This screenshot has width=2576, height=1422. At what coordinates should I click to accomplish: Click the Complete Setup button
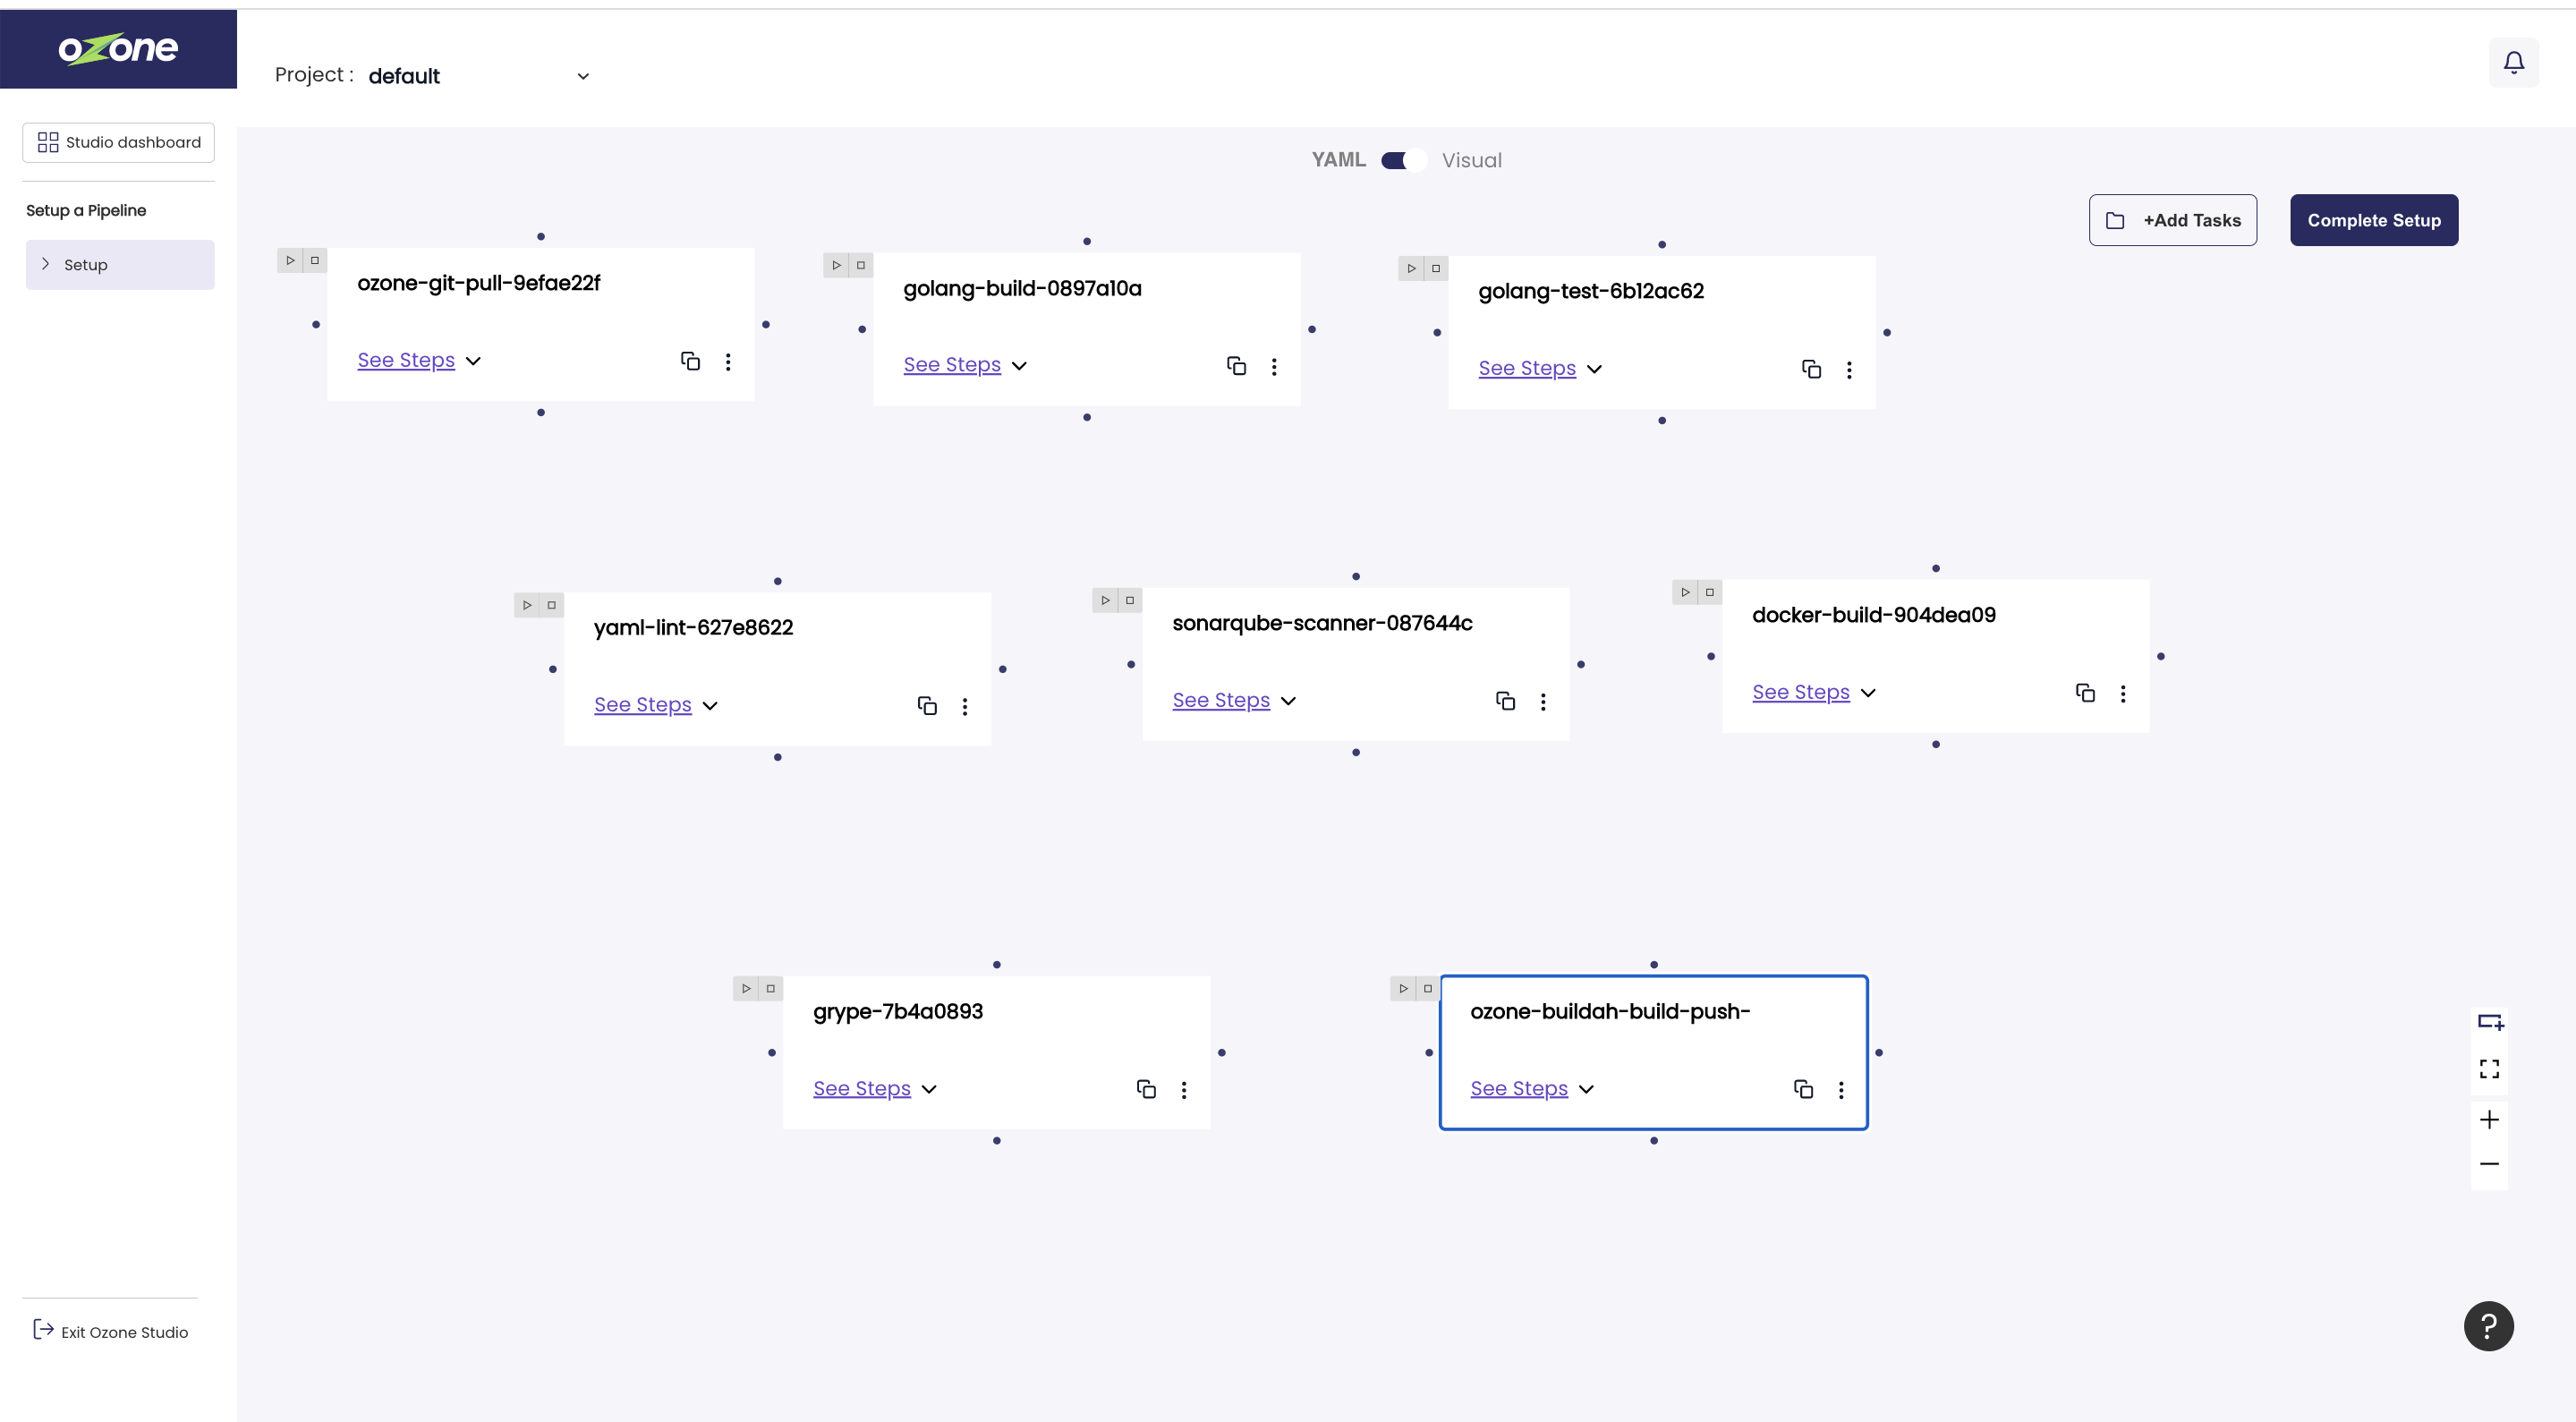(2374, 220)
